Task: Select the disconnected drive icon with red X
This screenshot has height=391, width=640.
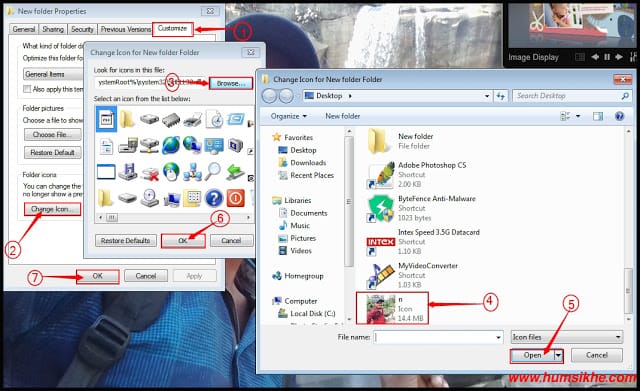Action: tap(149, 173)
